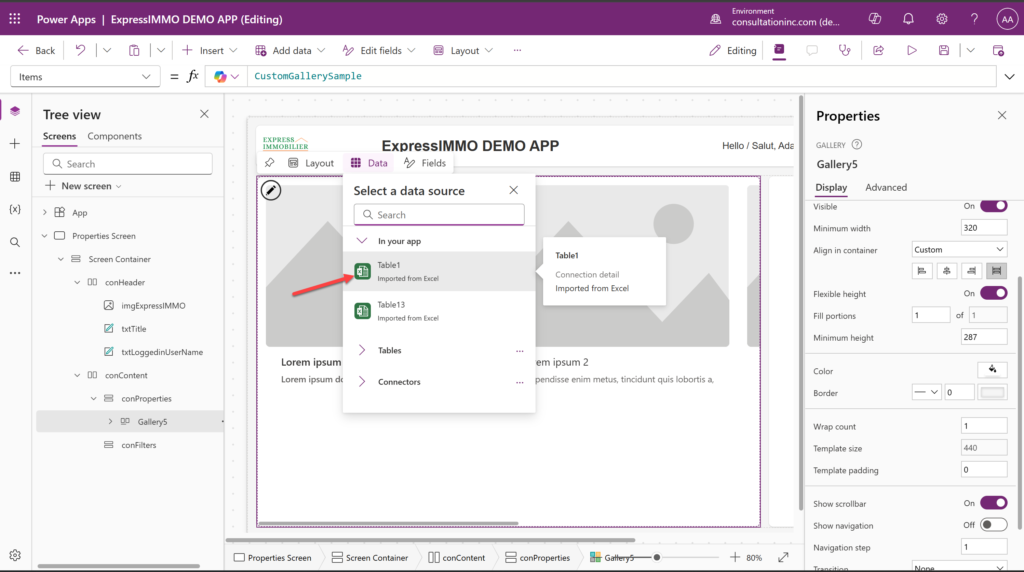Open Variables icon in sidebar
This screenshot has width=1024, height=572.
point(15,209)
